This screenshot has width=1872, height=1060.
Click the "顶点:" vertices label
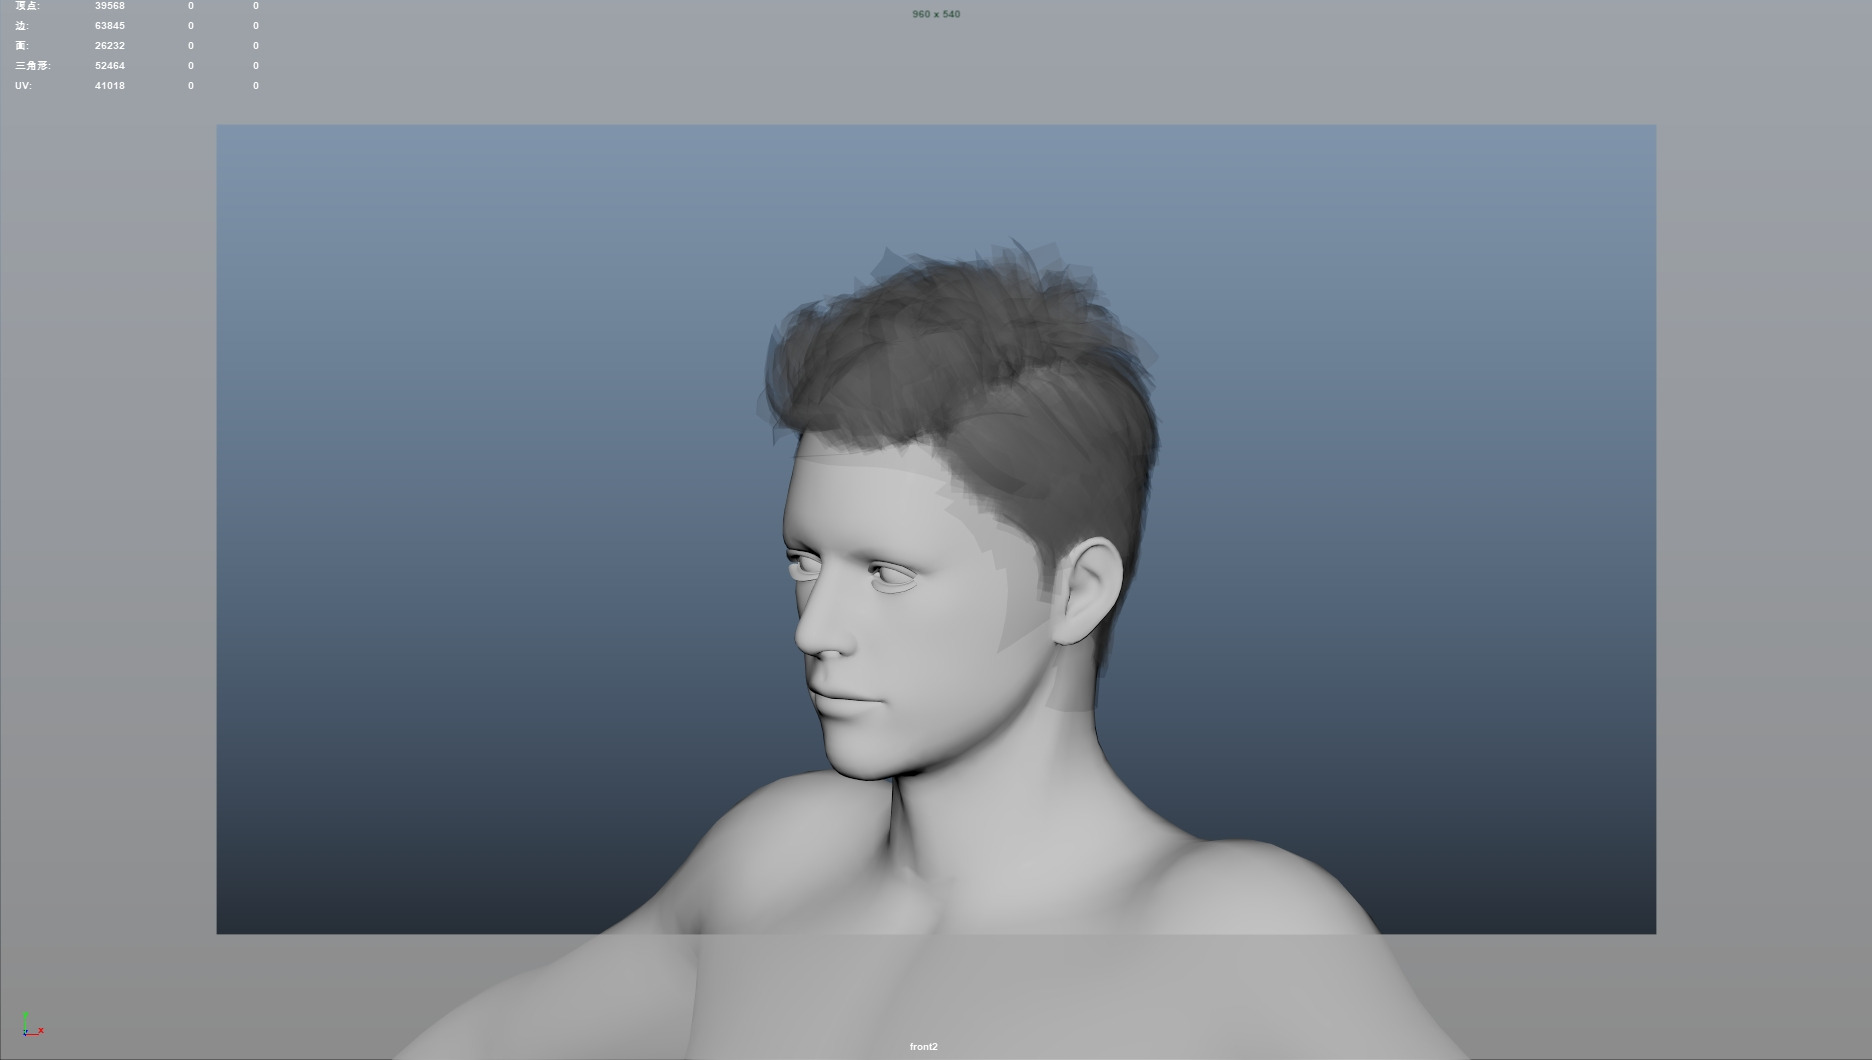pyautogui.click(x=27, y=6)
